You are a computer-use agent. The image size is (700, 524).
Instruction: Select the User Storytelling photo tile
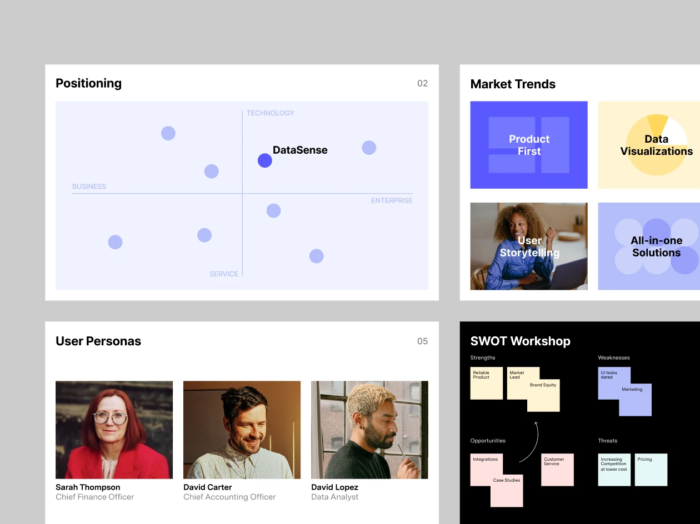coord(529,246)
